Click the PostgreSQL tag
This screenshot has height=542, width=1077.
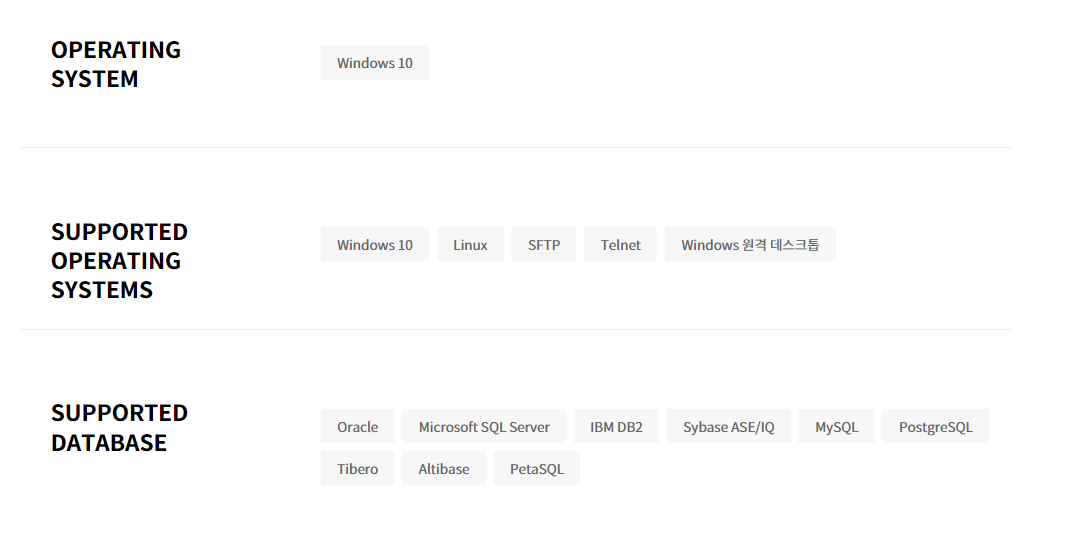[935, 427]
